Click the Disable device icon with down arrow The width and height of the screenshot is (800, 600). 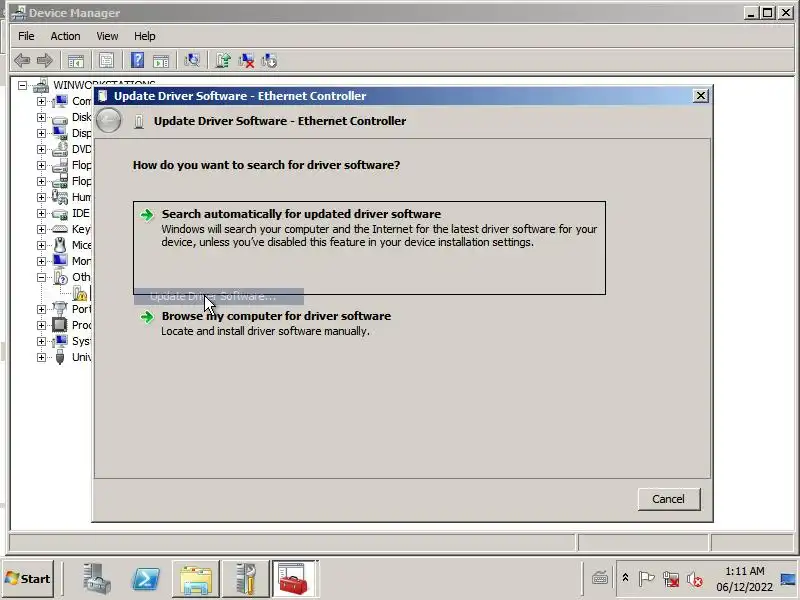tap(269, 61)
